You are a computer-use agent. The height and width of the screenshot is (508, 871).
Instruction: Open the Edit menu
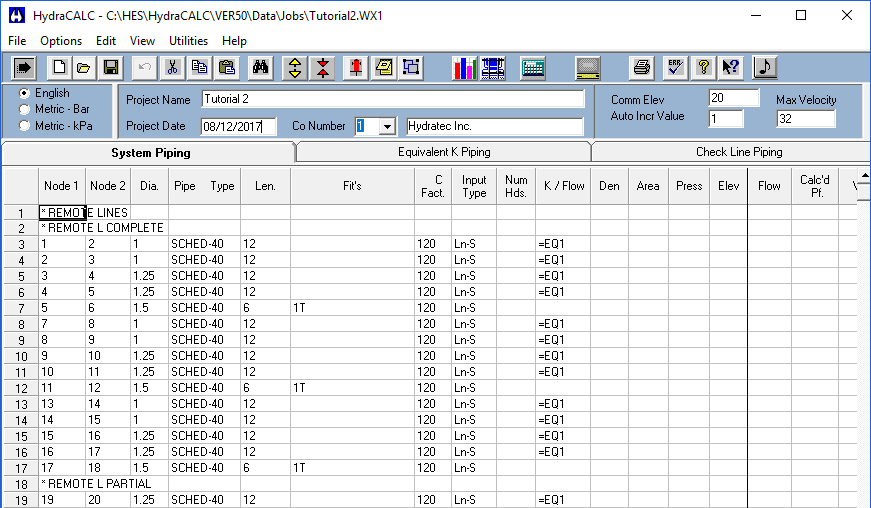(106, 41)
